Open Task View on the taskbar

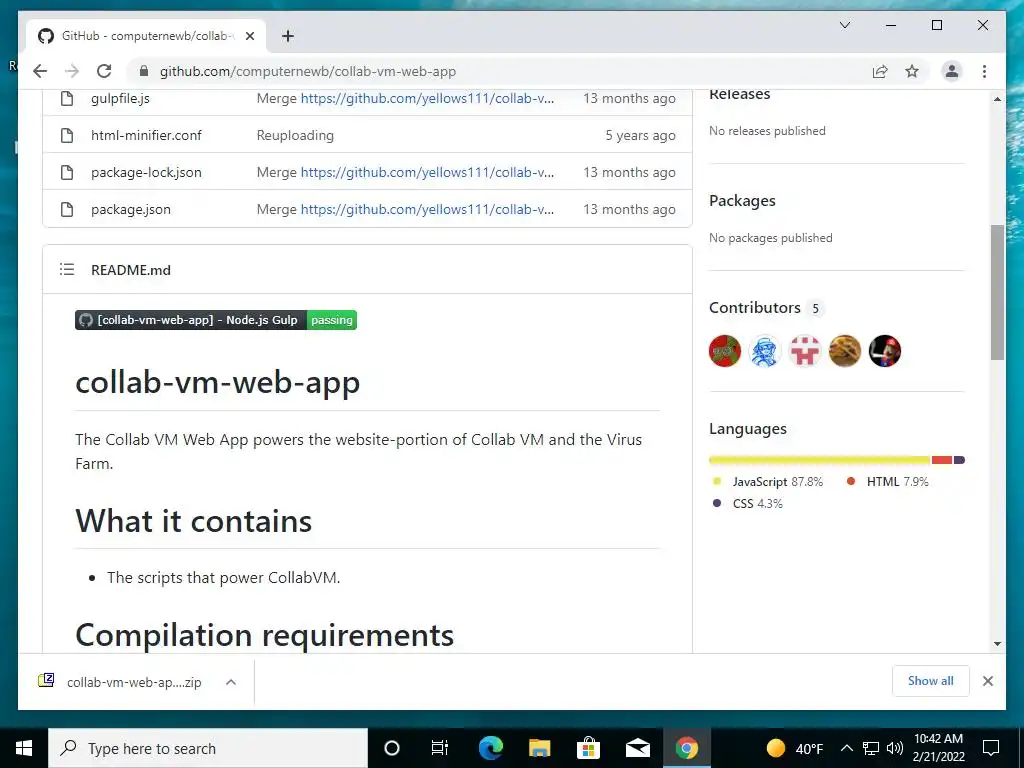click(440, 748)
